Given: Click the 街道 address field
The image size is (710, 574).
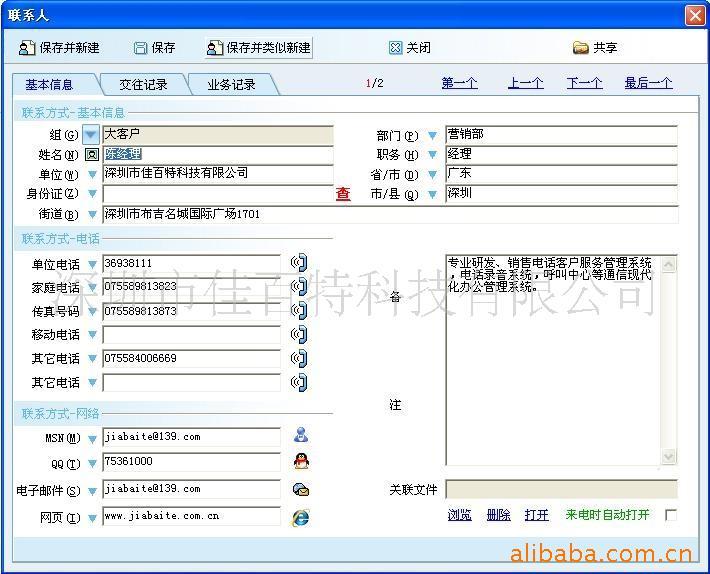Looking at the screenshot, I should pos(390,214).
